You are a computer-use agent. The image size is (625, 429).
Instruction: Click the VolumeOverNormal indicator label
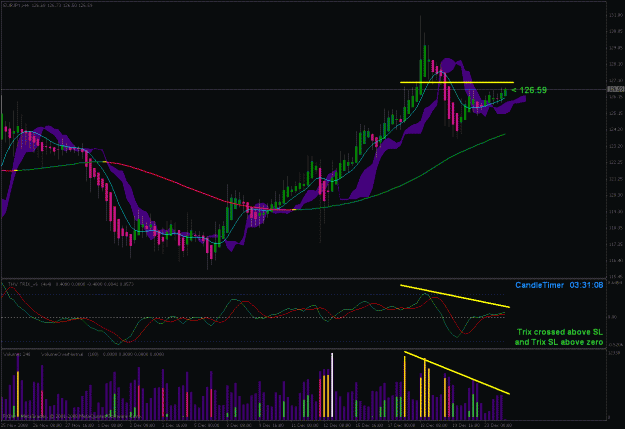(x=102, y=354)
